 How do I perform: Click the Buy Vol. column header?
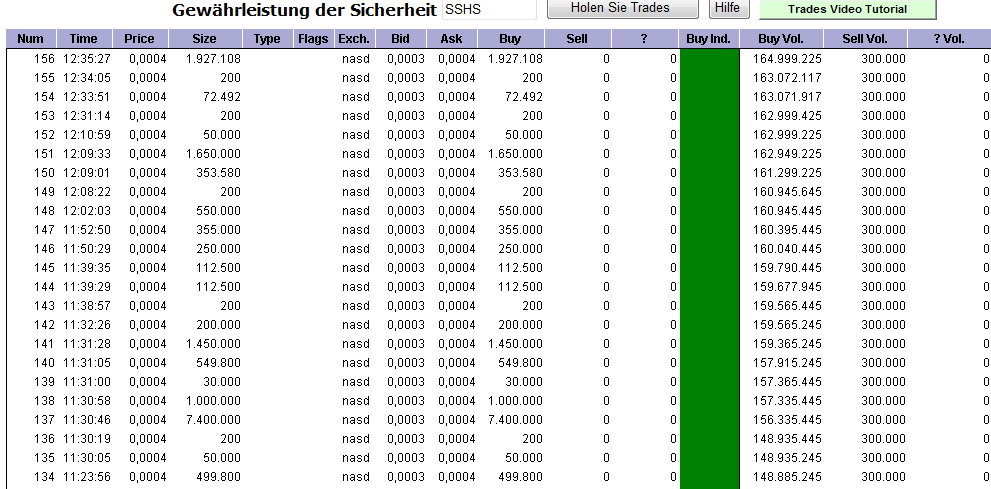[781, 39]
